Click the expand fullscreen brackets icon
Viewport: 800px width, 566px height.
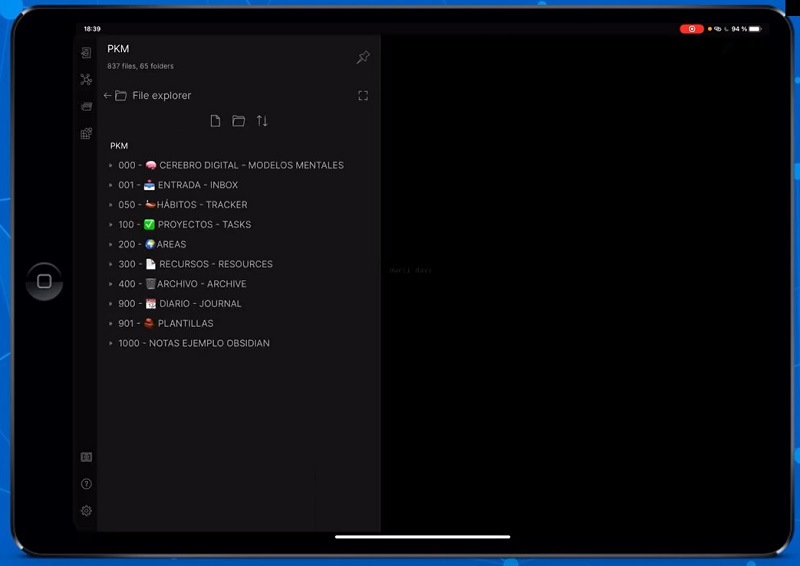click(363, 95)
